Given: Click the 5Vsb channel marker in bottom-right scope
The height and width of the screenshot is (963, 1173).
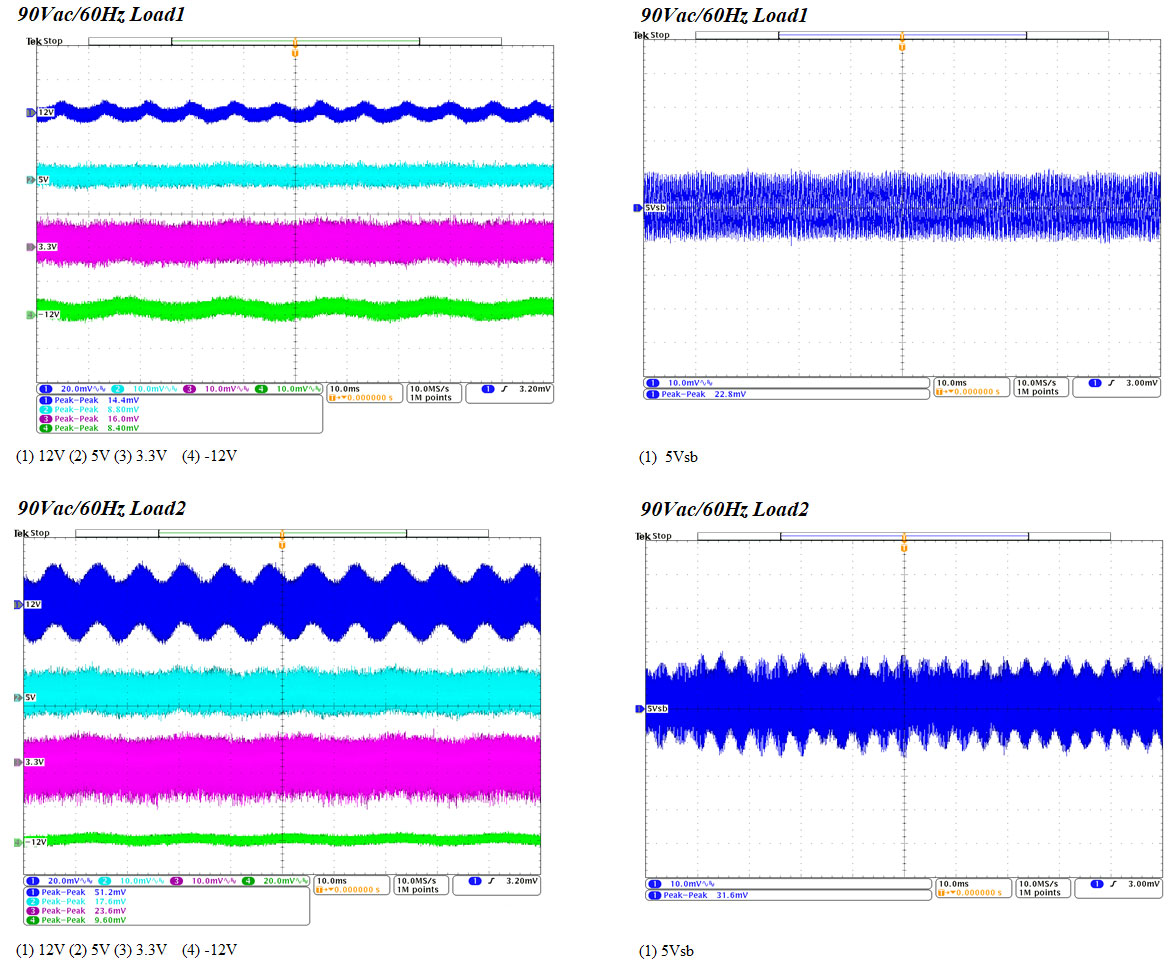Looking at the screenshot, I should [656, 709].
